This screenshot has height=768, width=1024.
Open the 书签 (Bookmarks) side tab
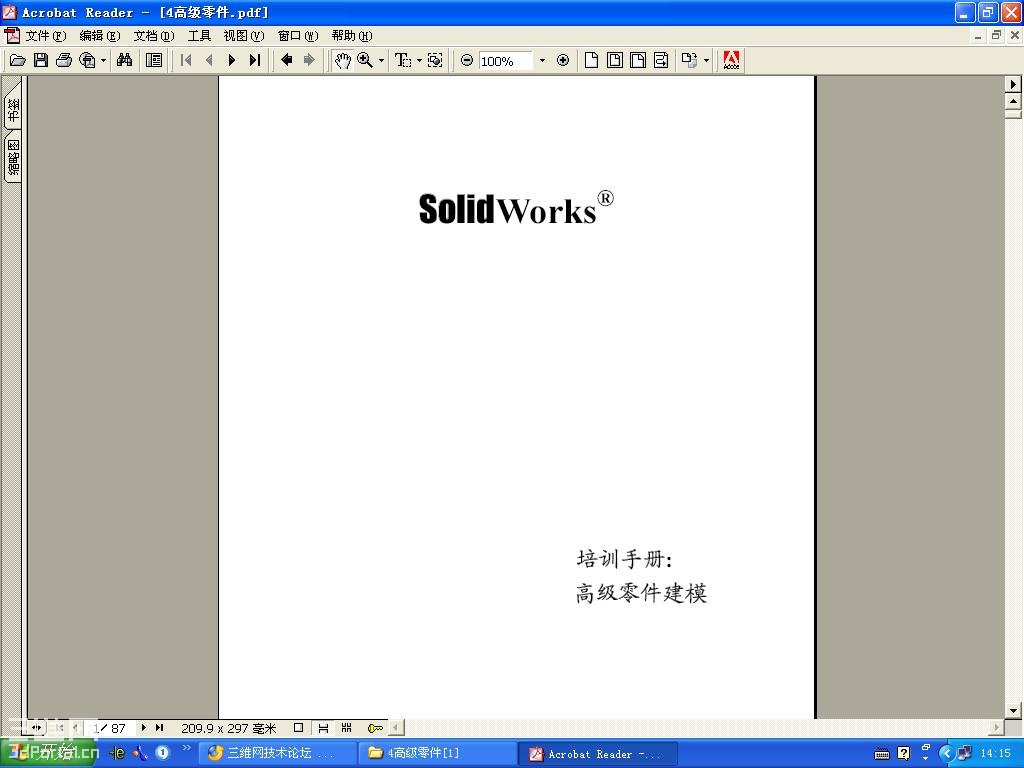pos(13,110)
